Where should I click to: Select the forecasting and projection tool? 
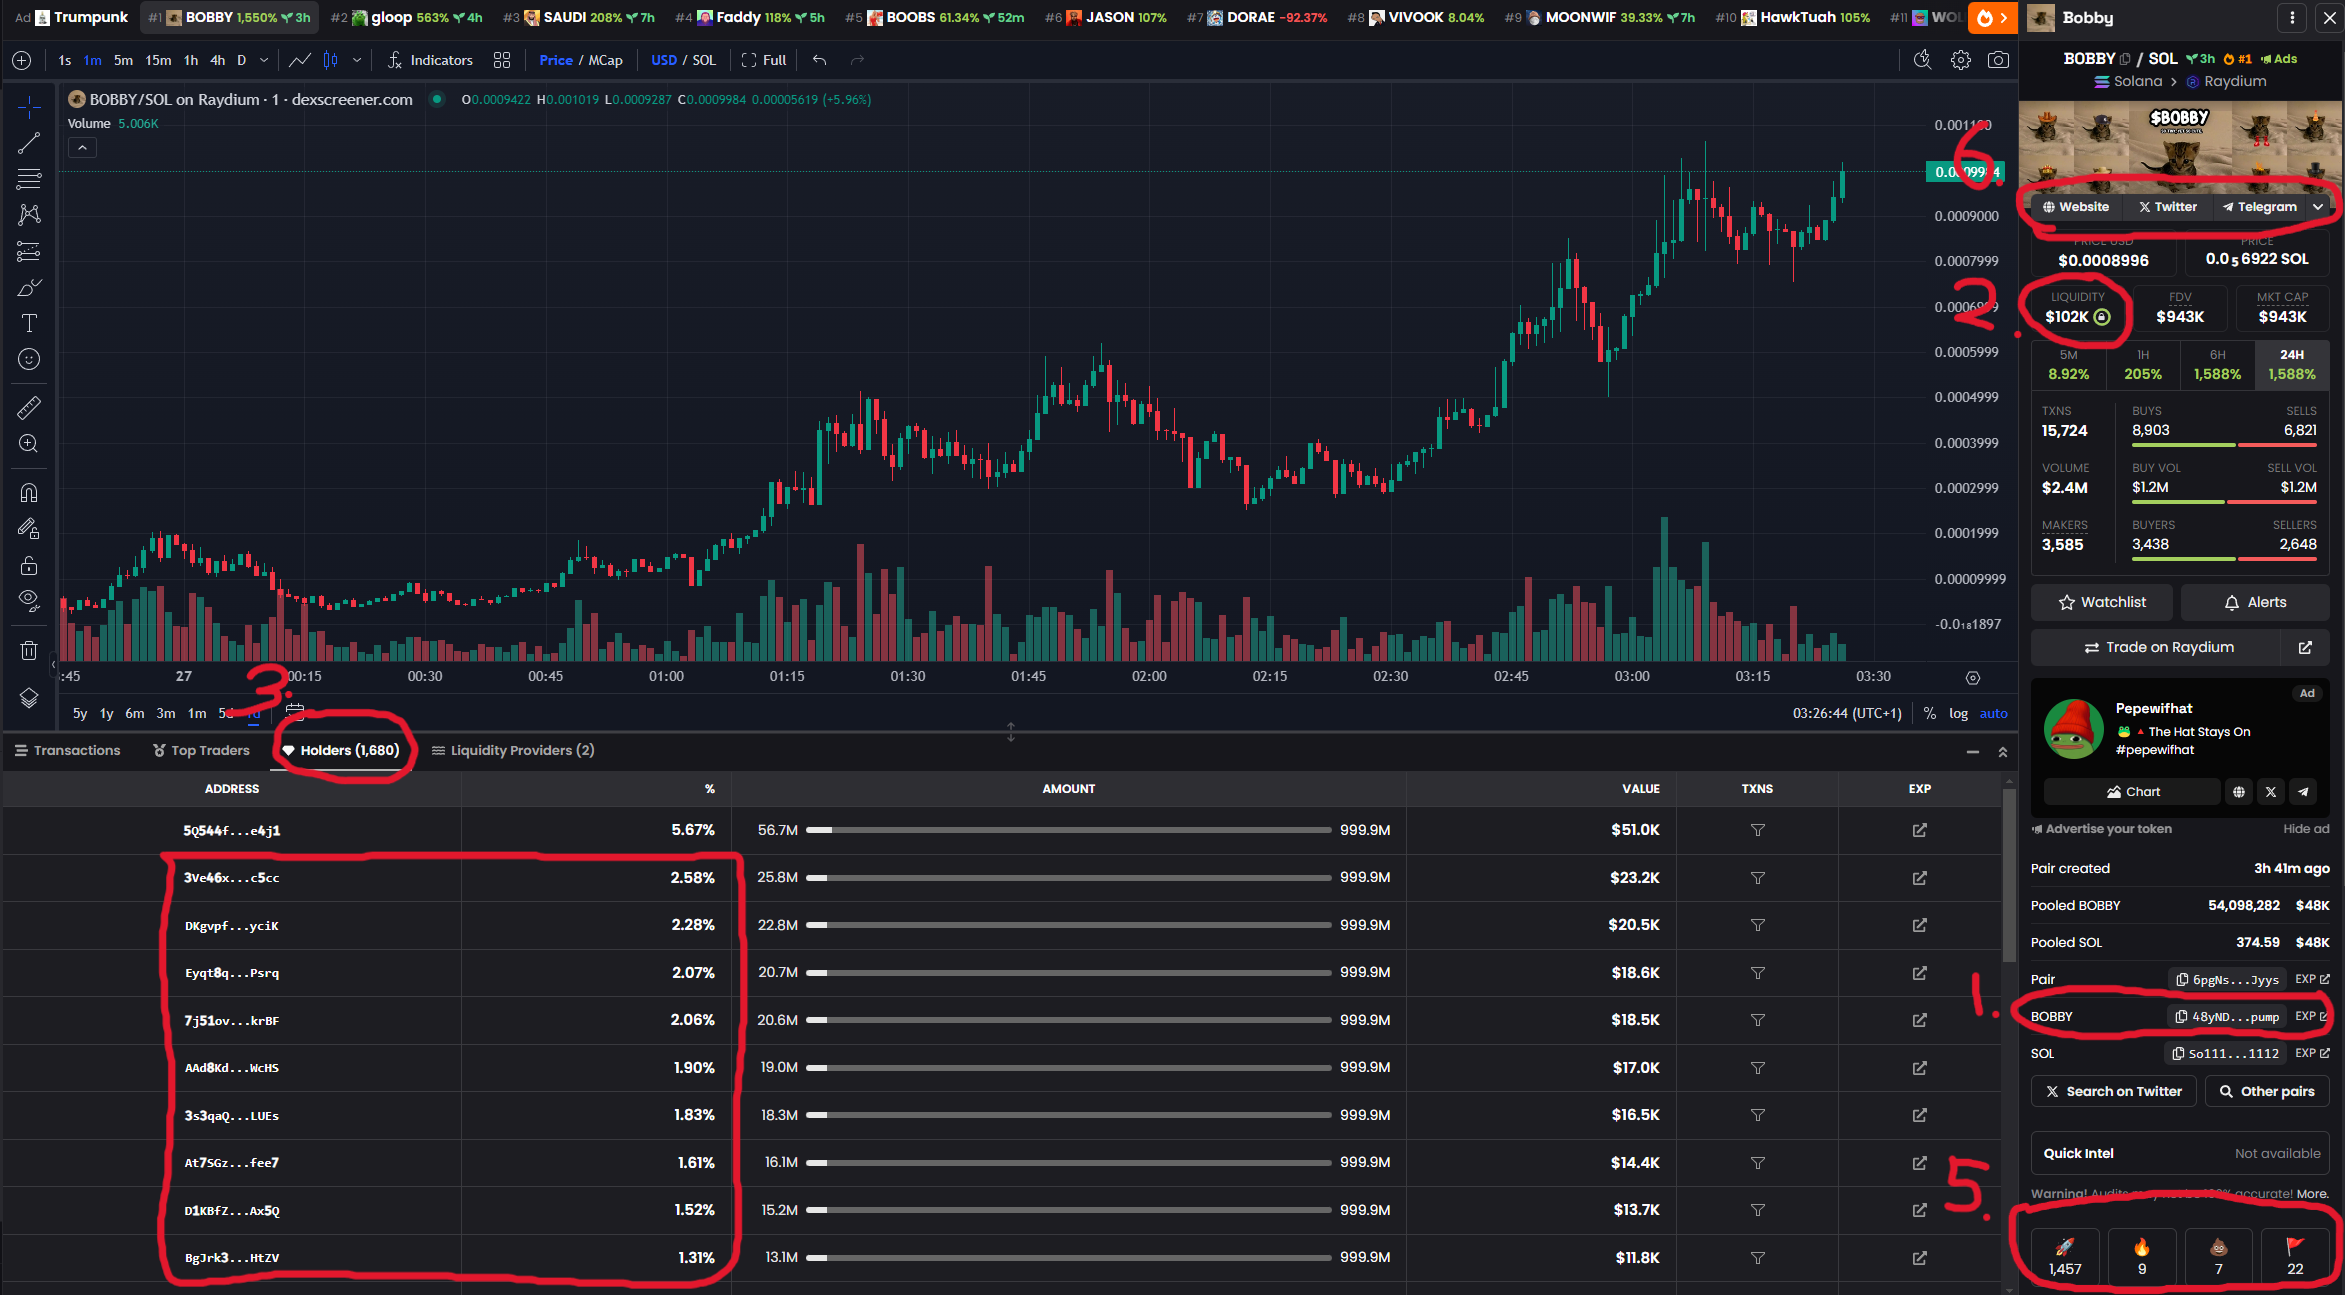29,252
